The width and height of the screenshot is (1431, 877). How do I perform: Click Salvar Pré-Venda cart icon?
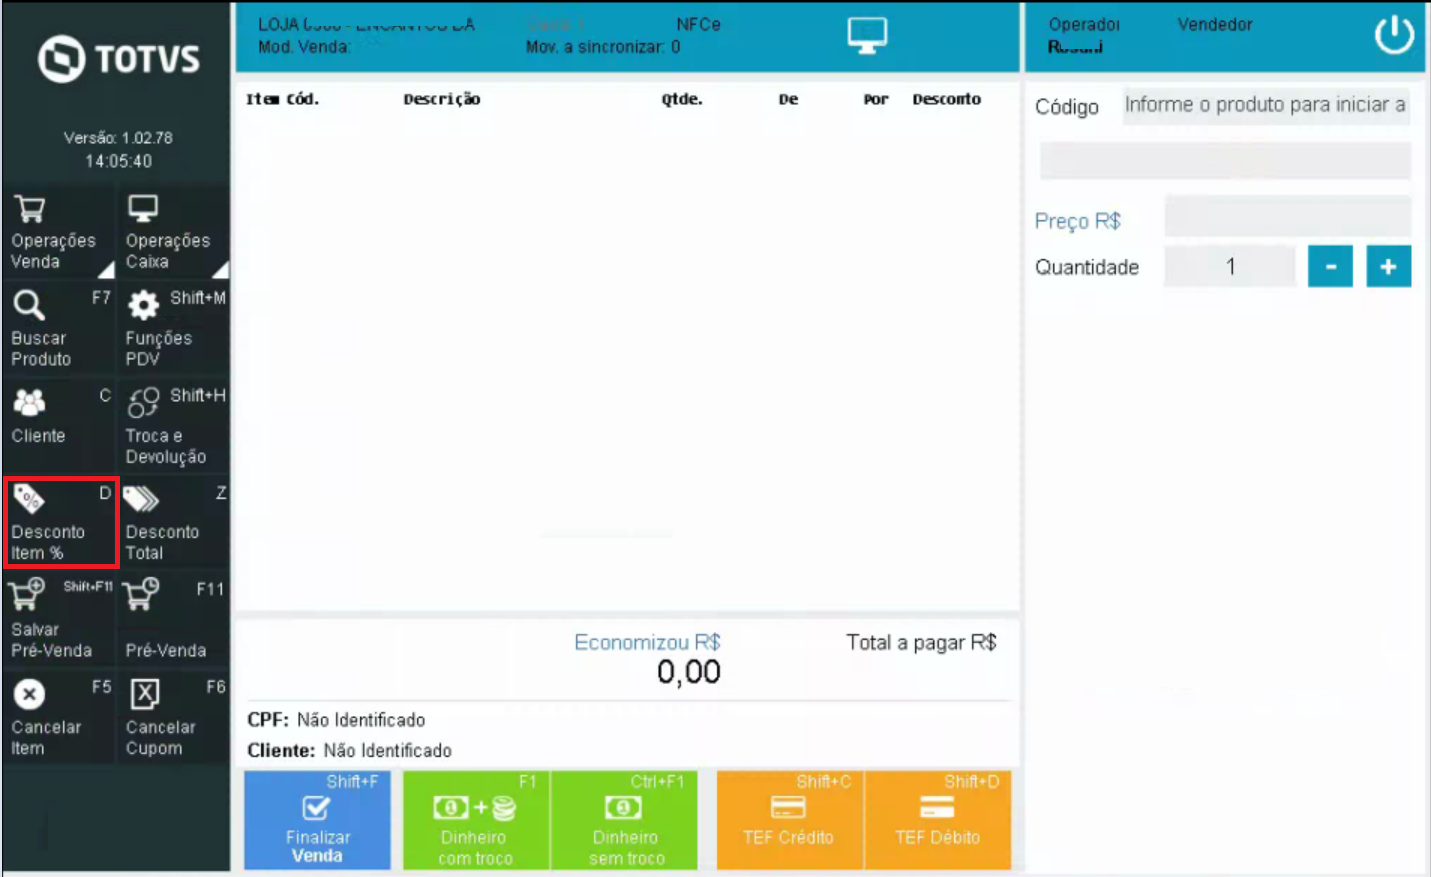point(26,594)
